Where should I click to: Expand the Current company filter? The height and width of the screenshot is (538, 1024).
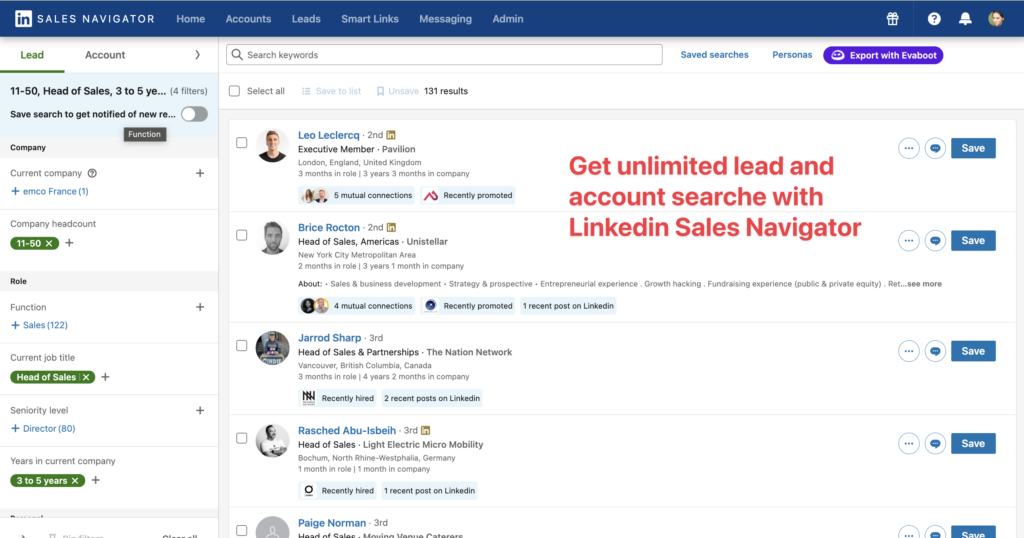point(200,173)
